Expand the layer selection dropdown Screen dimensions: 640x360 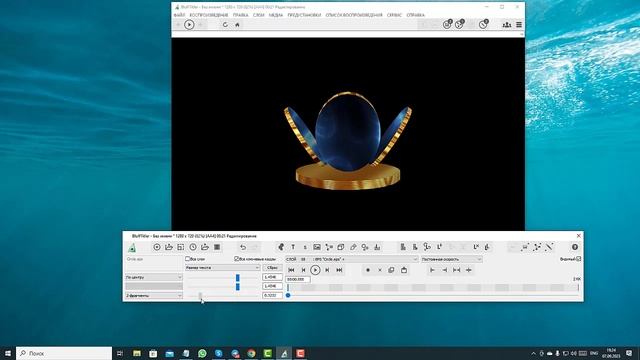point(352,259)
